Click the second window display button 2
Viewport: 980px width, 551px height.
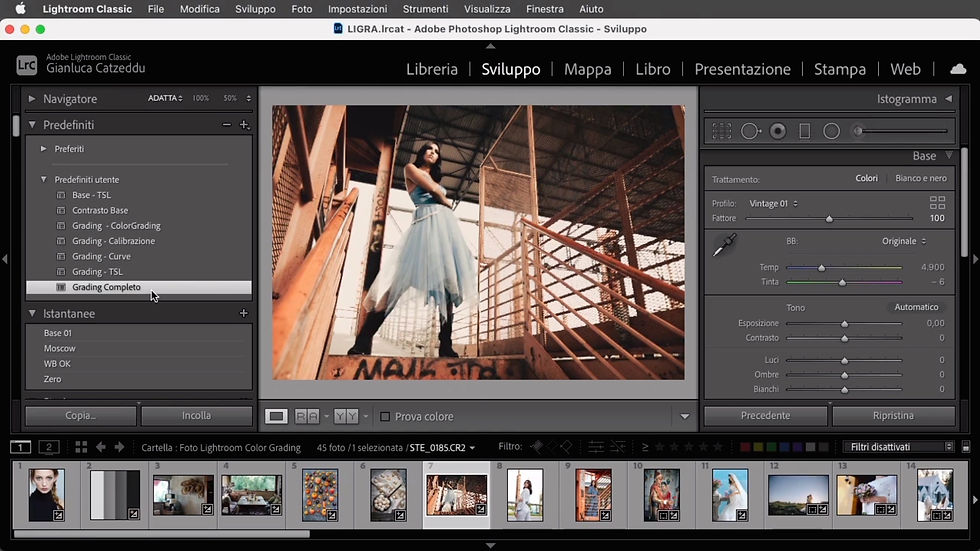(x=49, y=447)
